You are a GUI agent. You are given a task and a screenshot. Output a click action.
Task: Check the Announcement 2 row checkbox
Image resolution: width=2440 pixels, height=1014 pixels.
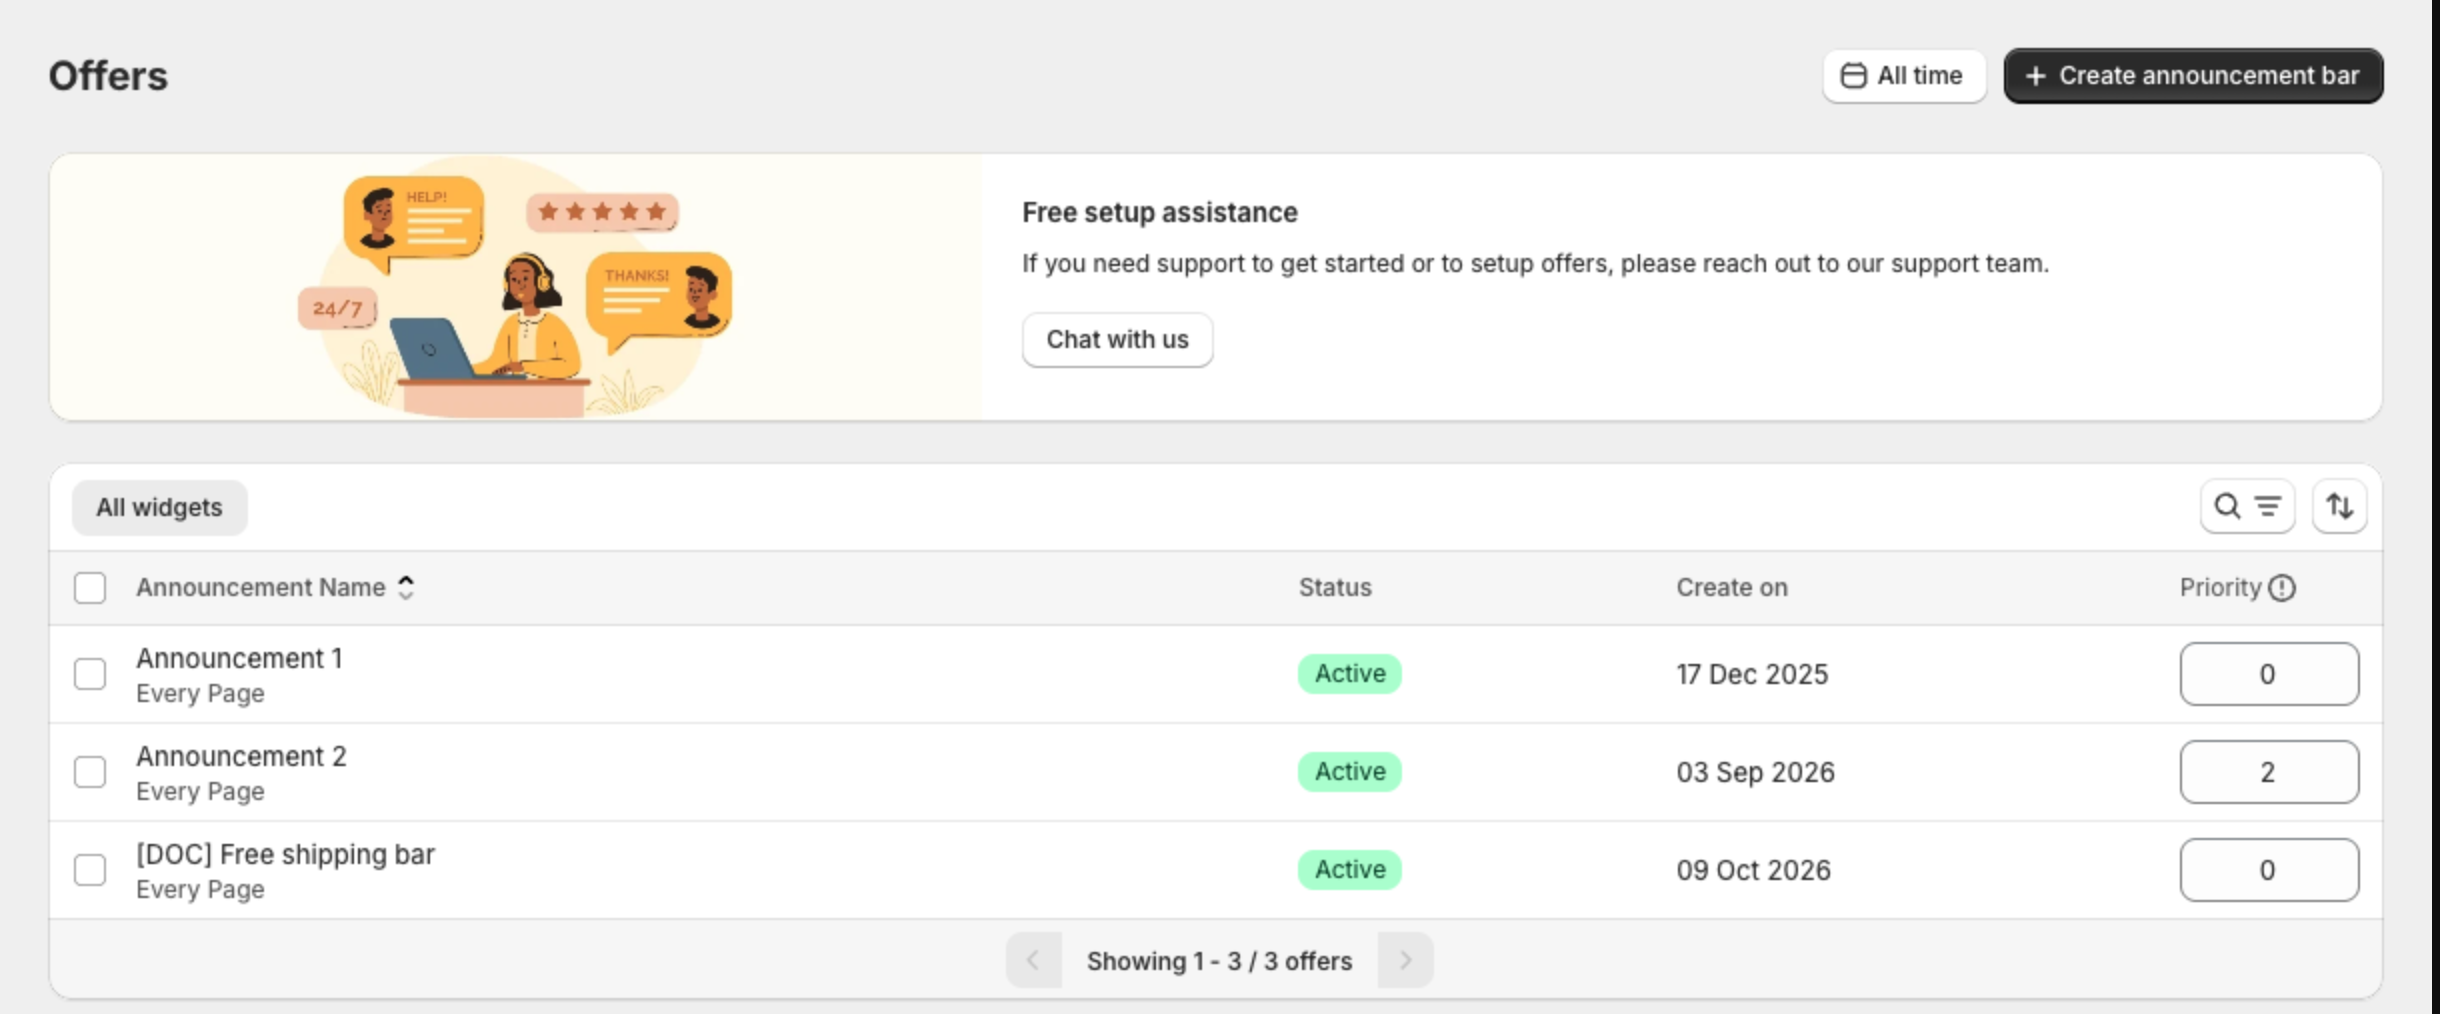pos(90,772)
